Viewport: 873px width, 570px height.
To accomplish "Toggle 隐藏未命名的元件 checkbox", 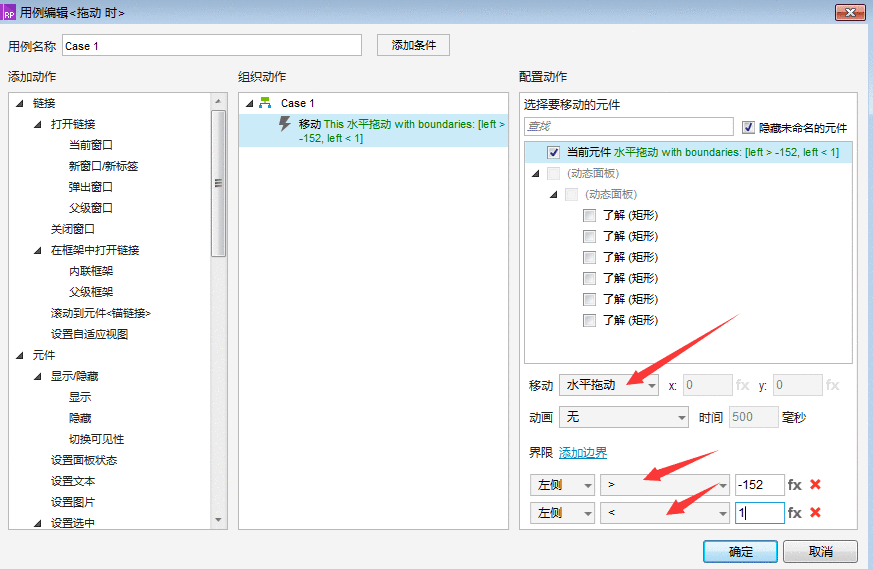I will (x=748, y=128).
